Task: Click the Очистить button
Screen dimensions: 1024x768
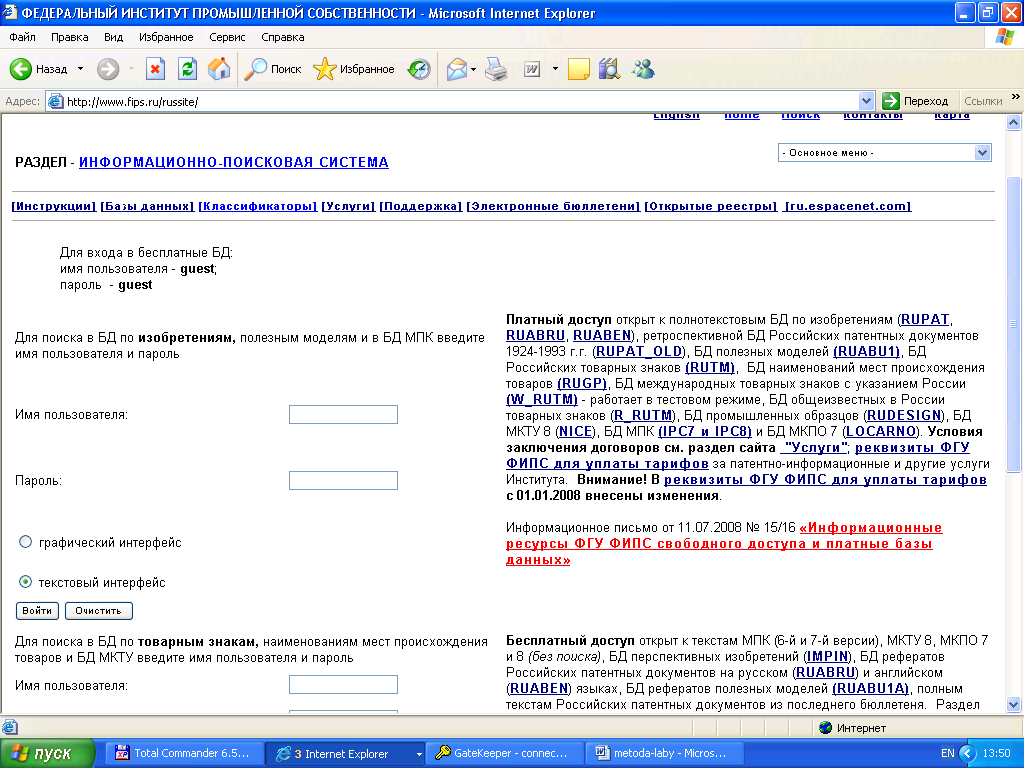Action: pyautogui.click(x=99, y=611)
